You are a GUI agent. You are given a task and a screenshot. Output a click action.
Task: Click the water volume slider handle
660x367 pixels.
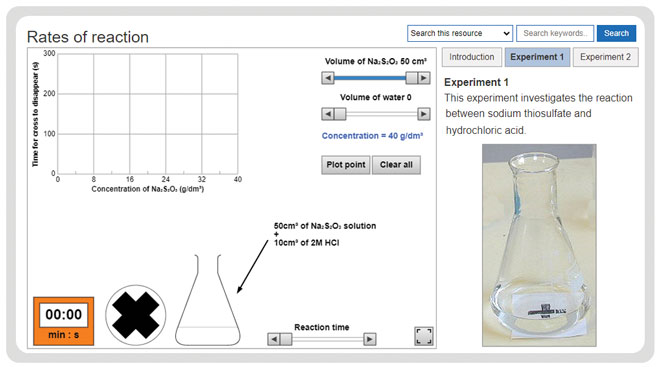click(x=340, y=114)
